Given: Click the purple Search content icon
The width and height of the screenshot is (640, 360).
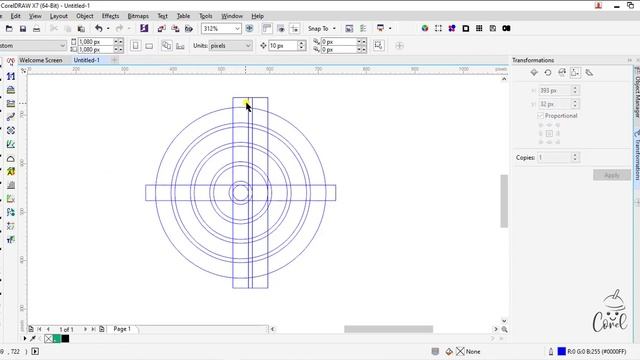Looking at the screenshot, I should pos(144,28).
